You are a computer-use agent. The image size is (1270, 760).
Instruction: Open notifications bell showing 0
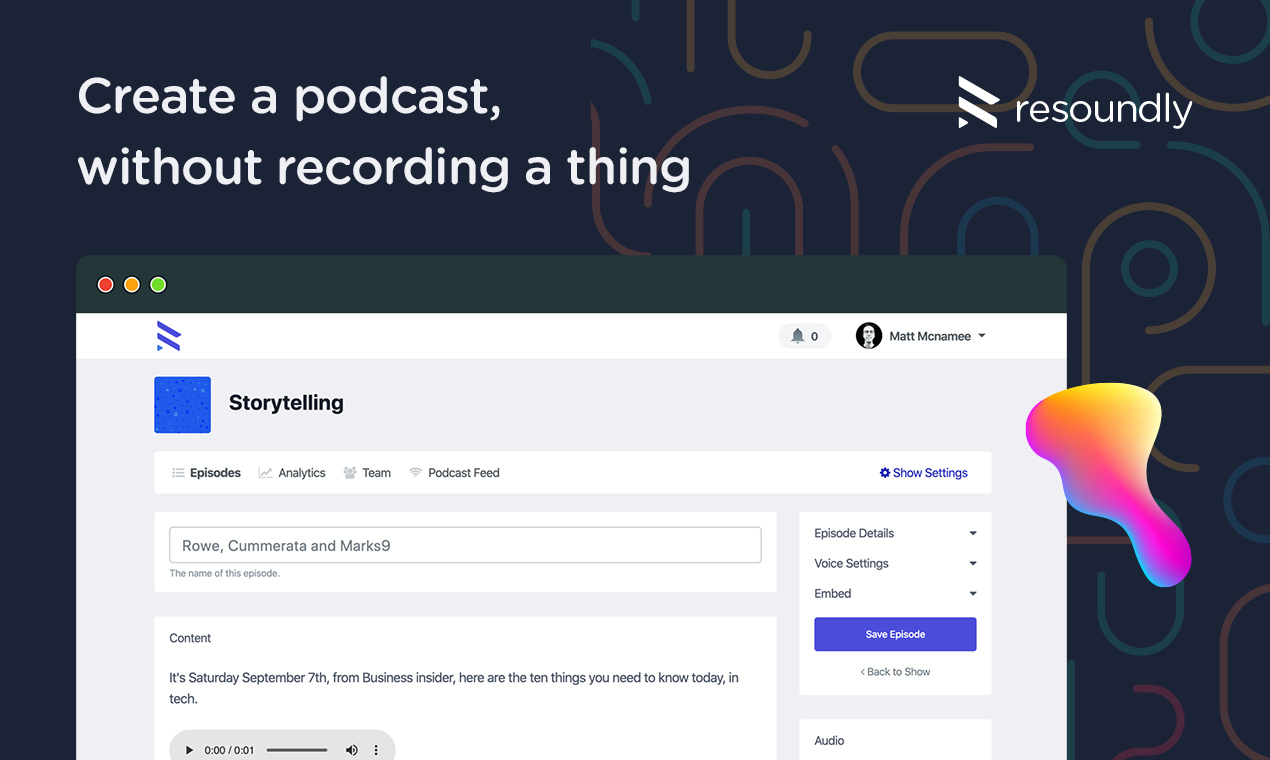click(x=805, y=336)
